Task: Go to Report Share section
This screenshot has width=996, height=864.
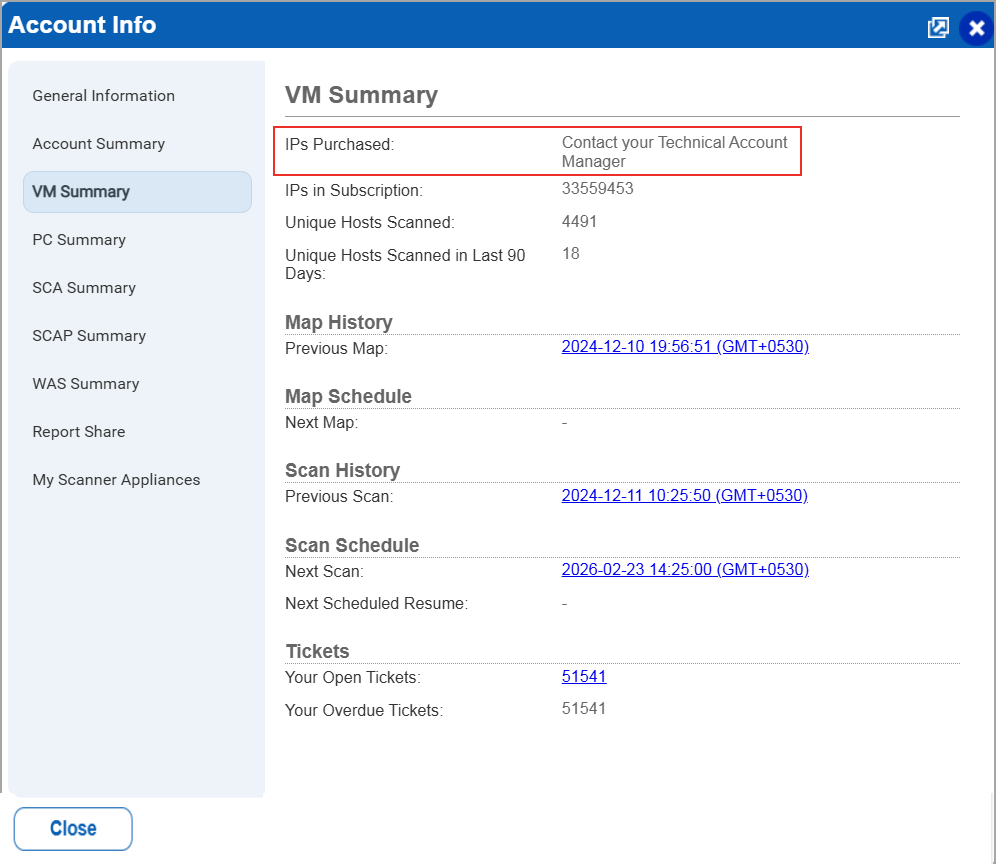Action: 79,431
